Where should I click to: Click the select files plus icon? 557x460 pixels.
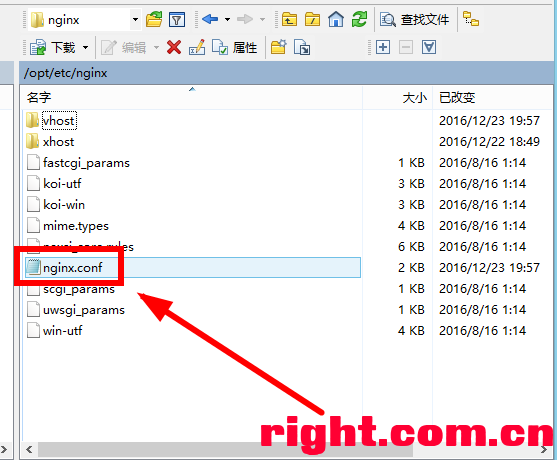click(383, 47)
